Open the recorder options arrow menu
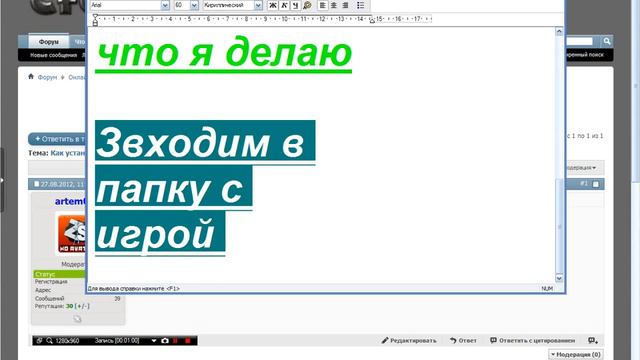The image size is (640, 360). click(154, 340)
